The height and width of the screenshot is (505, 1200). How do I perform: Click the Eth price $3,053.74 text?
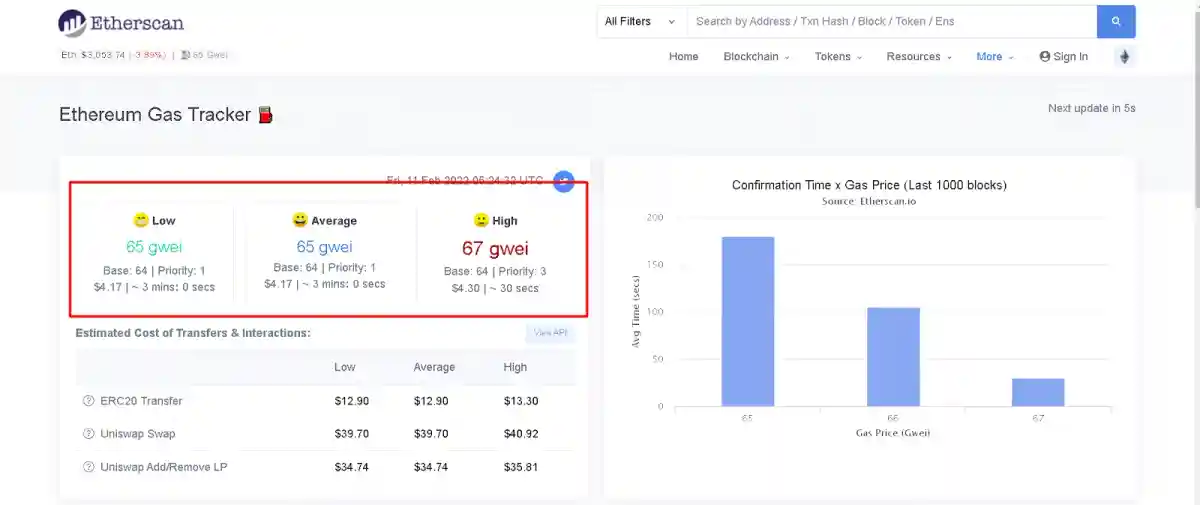coord(93,55)
